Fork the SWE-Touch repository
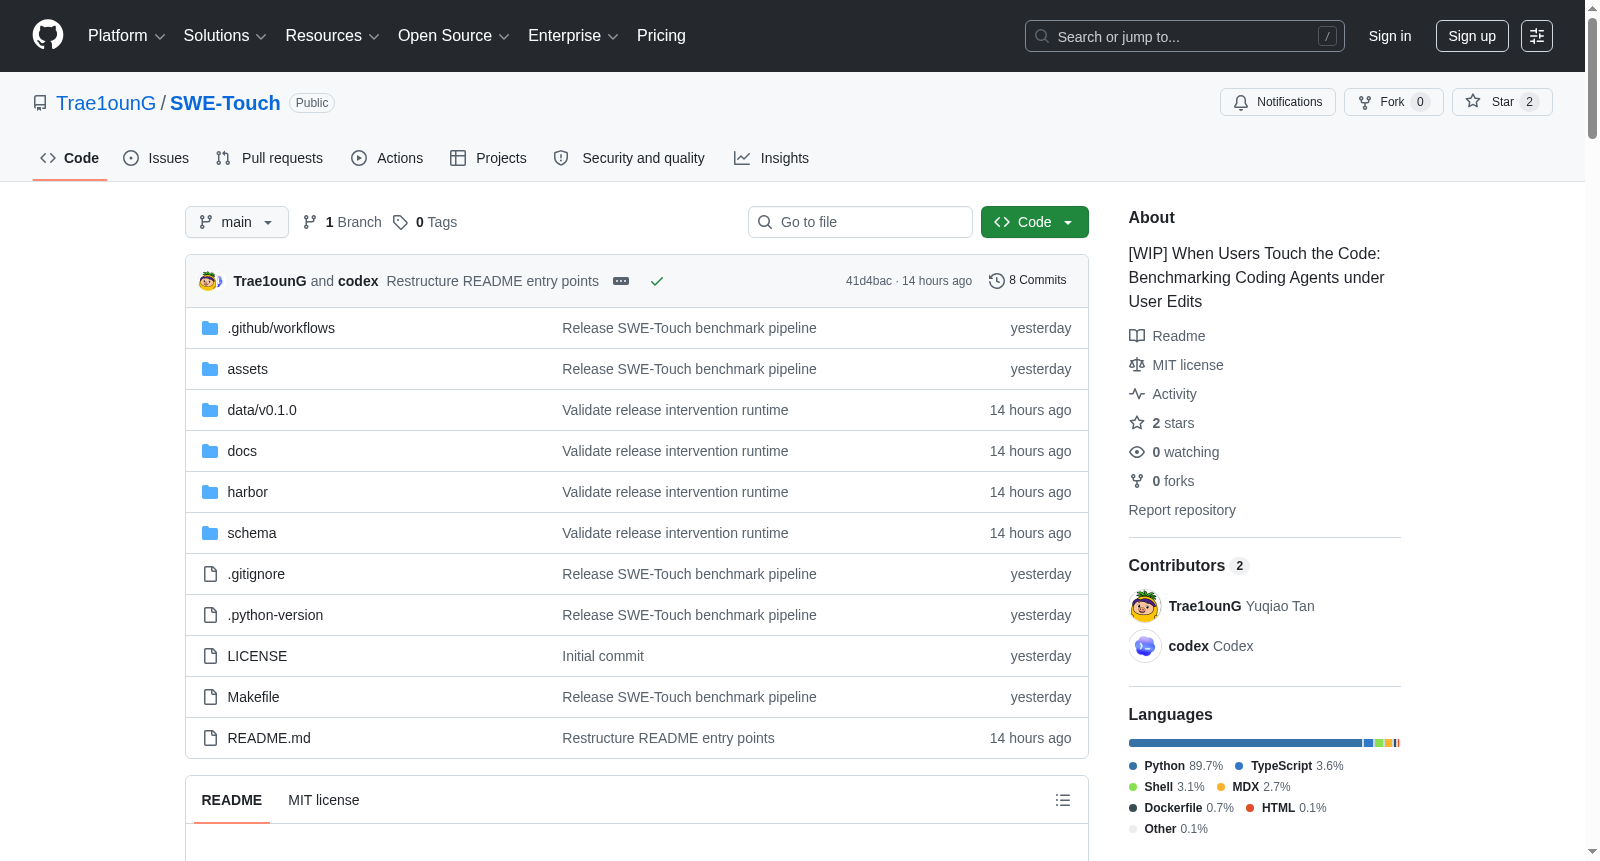Viewport: 1600px width, 861px height. tap(1394, 102)
